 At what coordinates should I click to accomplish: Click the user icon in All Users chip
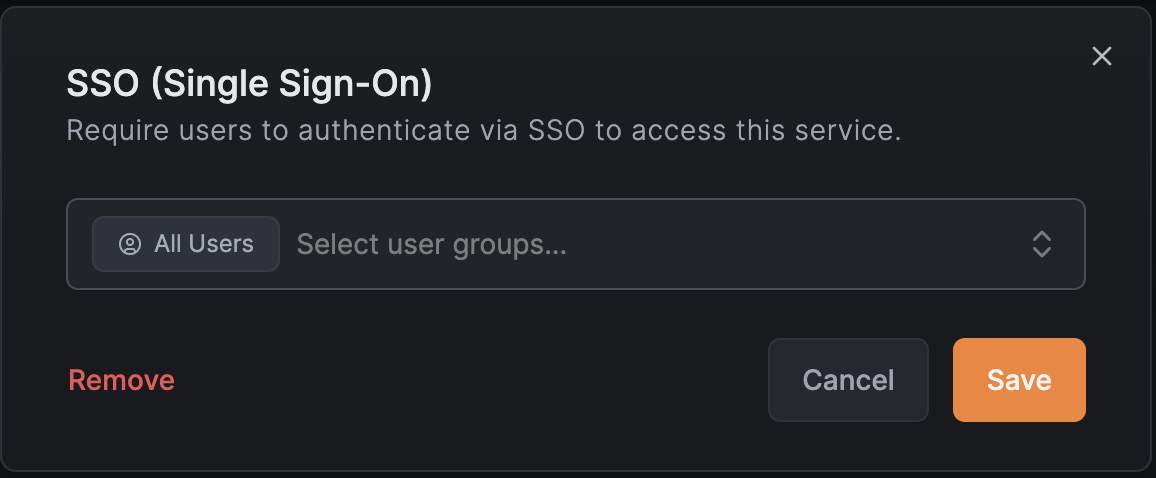[130, 244]
